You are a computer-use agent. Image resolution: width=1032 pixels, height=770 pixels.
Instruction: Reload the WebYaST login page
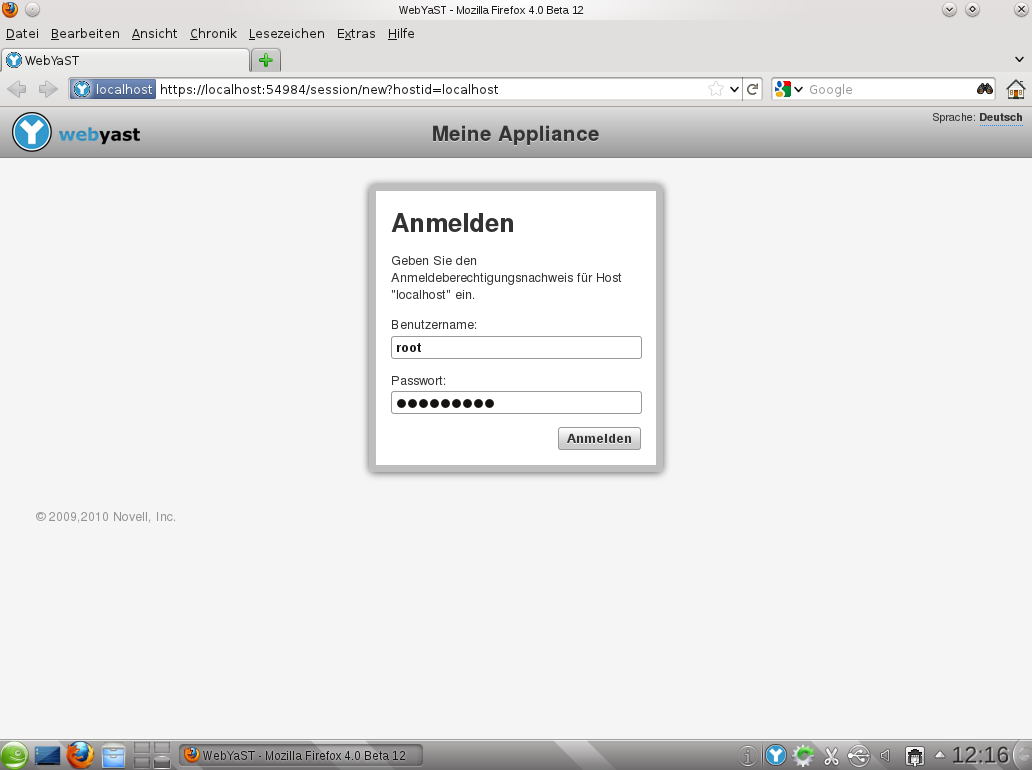tap(753, 88)
